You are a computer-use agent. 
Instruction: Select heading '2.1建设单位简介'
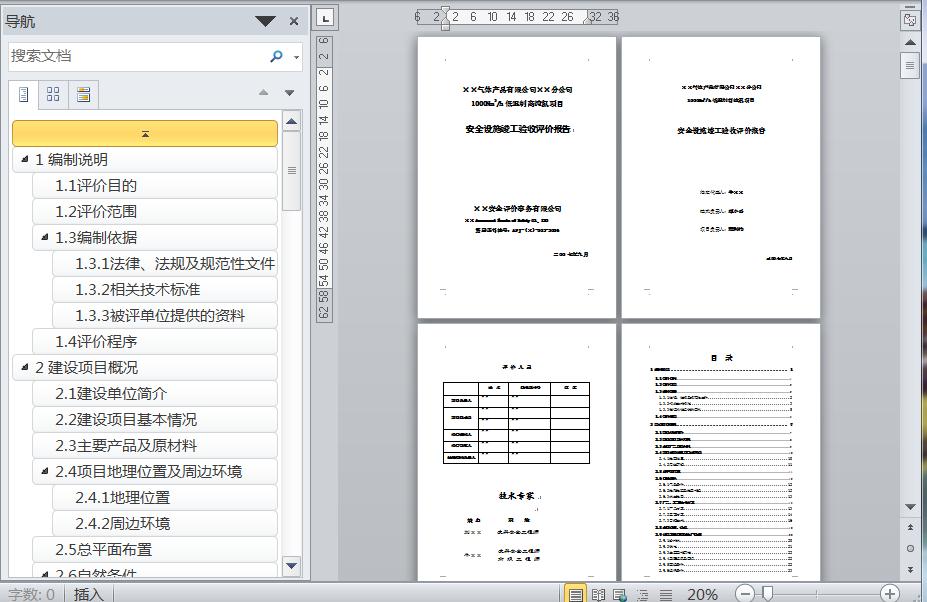tap(155, 394)
